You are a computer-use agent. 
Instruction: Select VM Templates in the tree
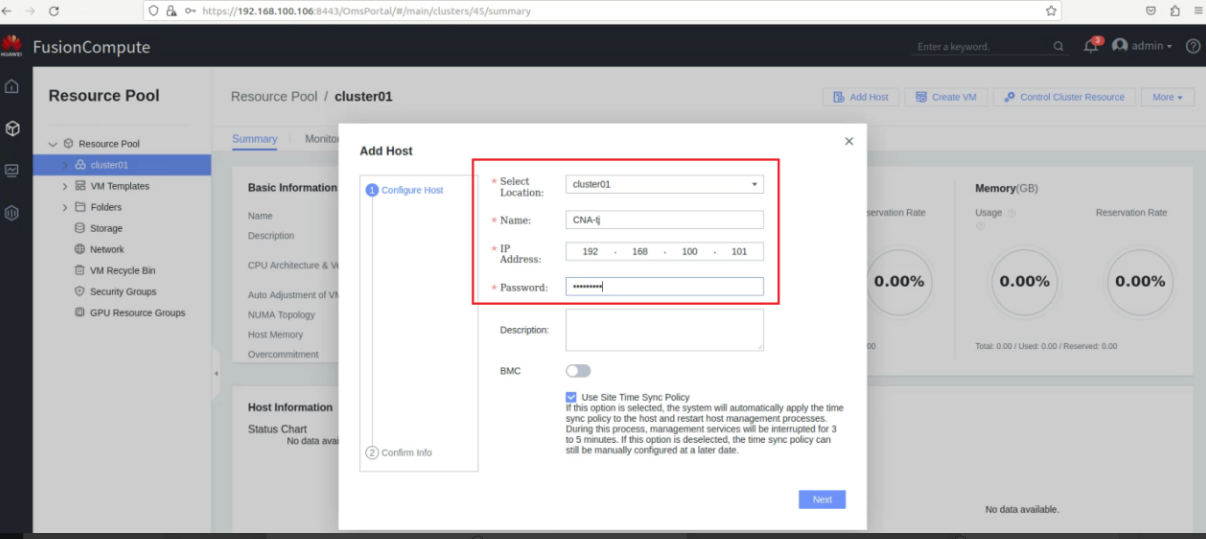click(120, 186)
